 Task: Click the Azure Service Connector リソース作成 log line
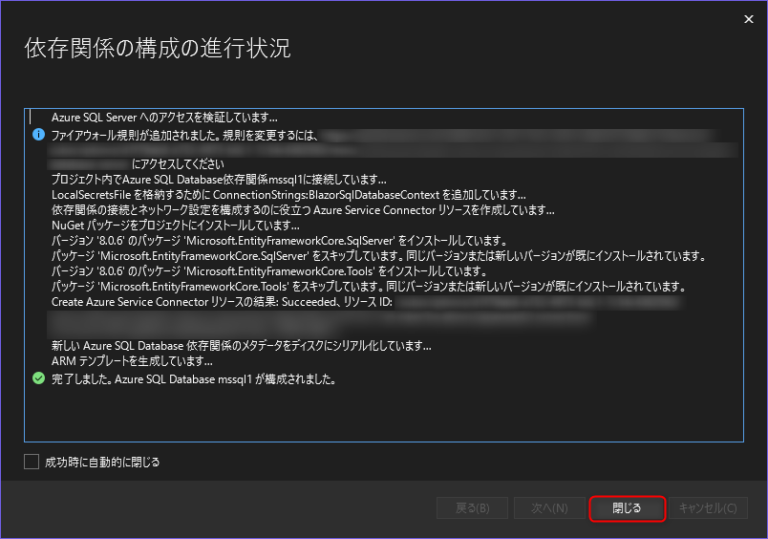[302, 210]
